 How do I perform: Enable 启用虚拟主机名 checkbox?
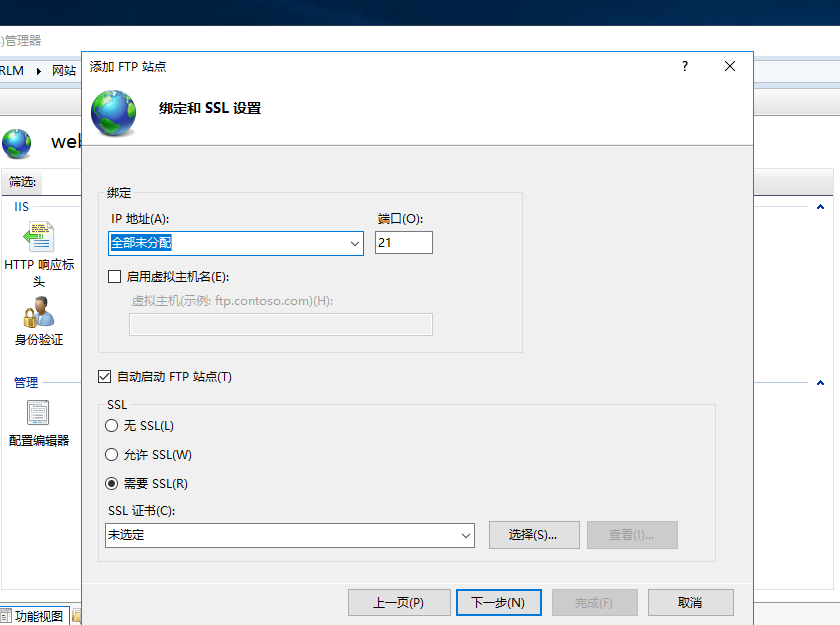pyautogui.click(x=114, y=276)
